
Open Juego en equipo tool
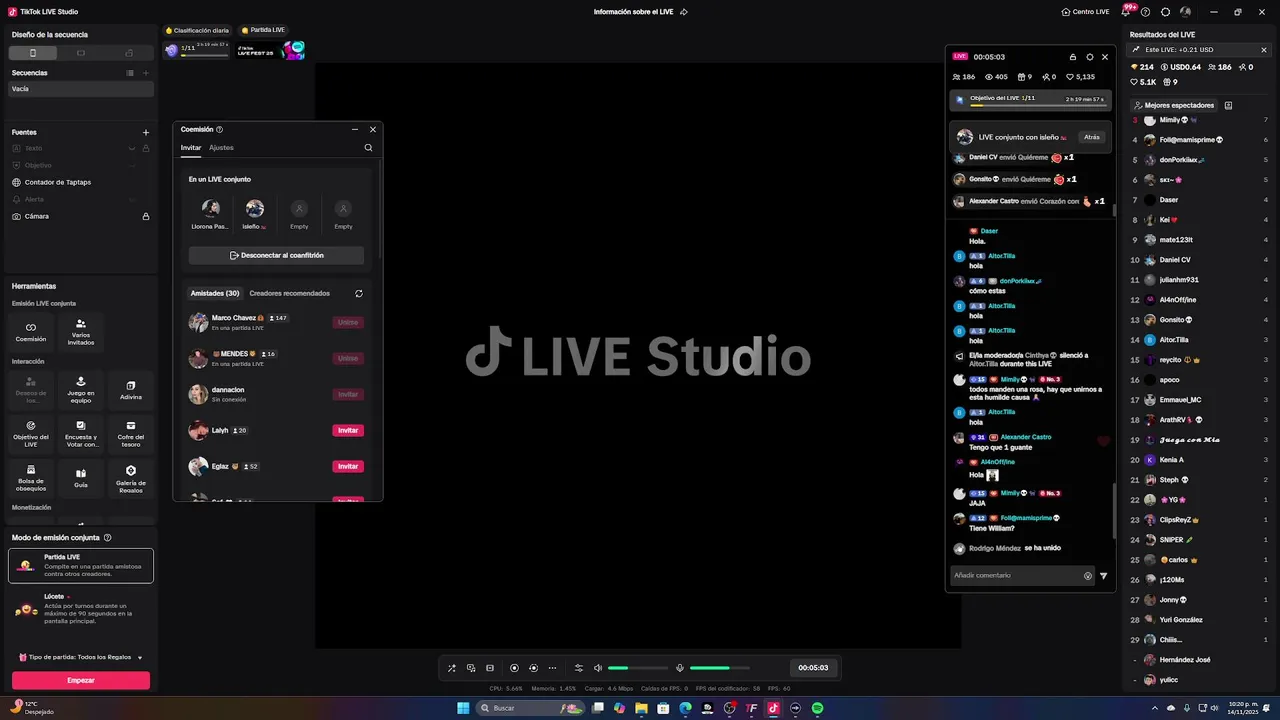(81, 389)
